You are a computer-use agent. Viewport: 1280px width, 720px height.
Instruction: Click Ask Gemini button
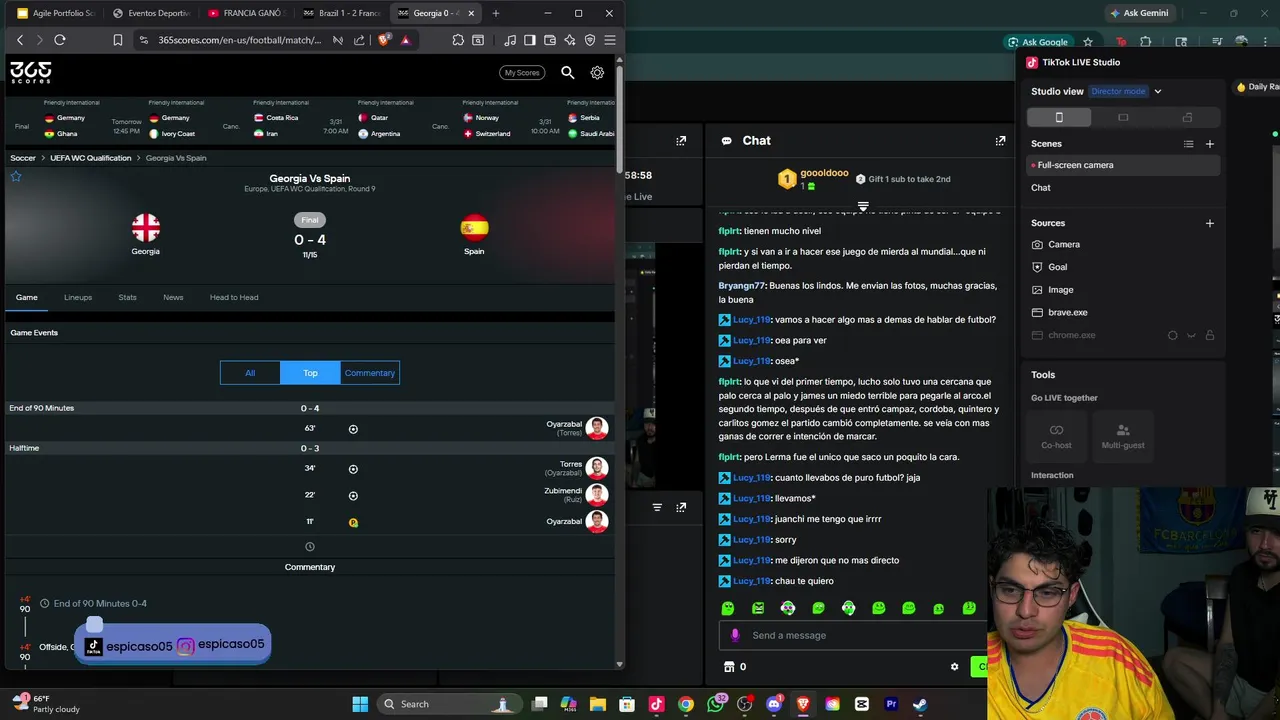[1138, 13]
